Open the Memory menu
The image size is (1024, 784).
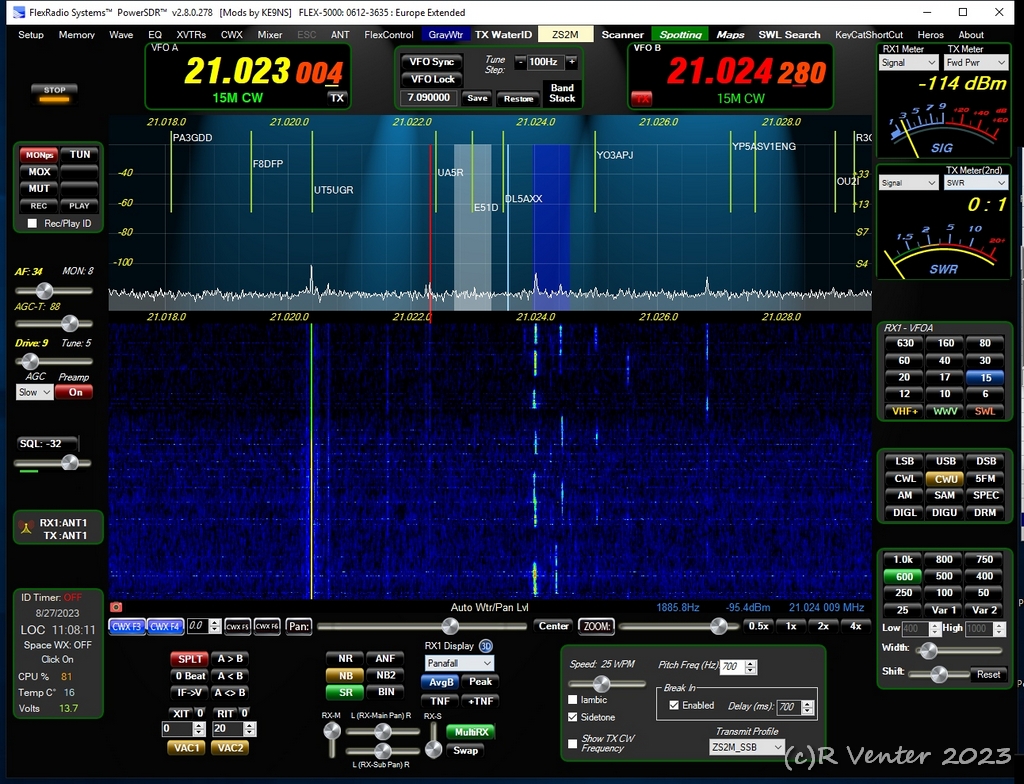pos(77,34)
